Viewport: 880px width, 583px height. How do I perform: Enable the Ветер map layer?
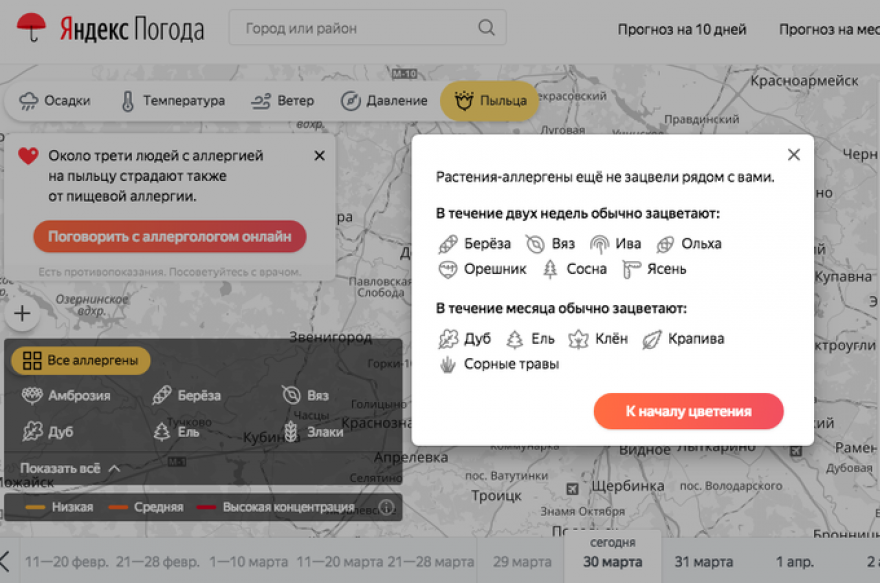click(283, 101)
